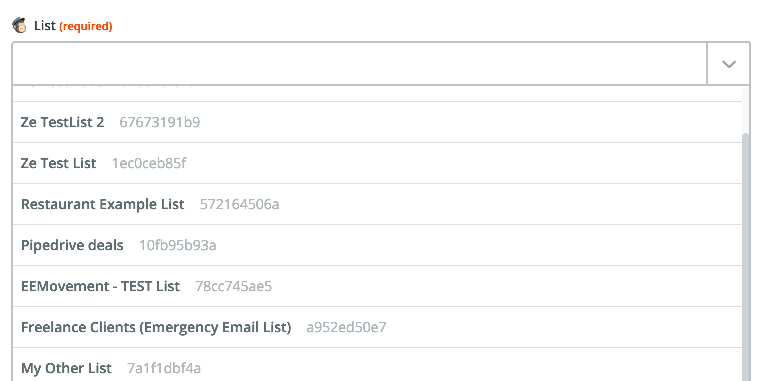Click scrollbar track above the thumb
The height and width of the screenshot is (381, 764).
[746, 110]
